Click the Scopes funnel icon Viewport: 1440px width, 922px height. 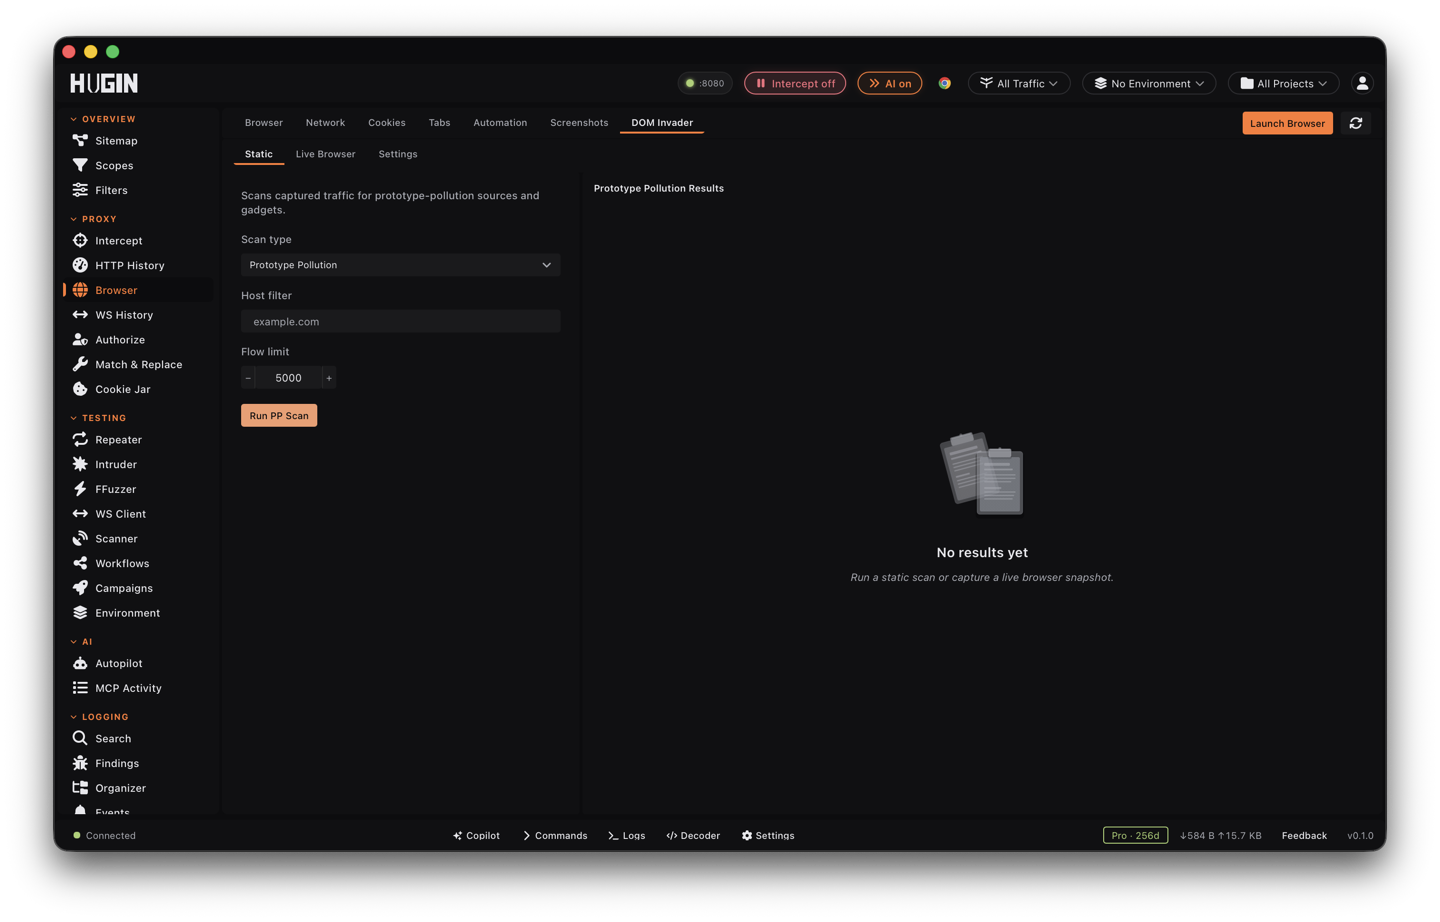click(80, 165)
